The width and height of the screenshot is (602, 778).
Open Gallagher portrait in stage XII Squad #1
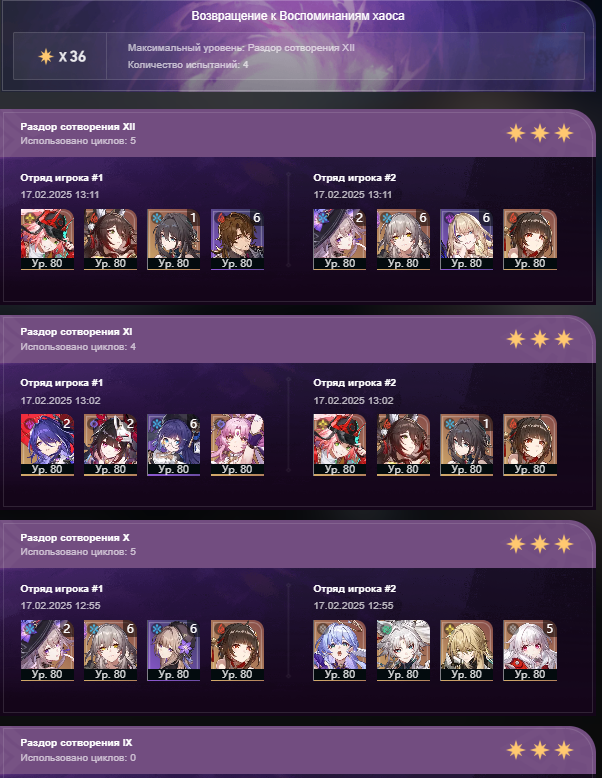(x=237, y=240)
